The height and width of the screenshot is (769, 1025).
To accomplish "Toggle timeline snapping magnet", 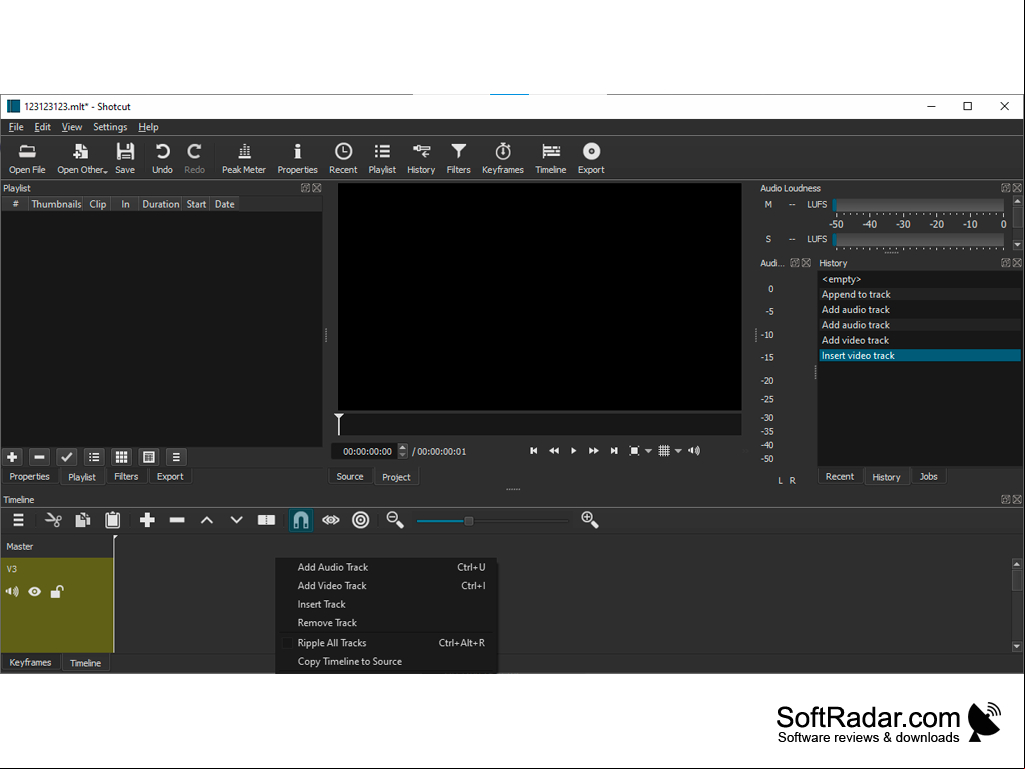I will pyautogui.click(x=301, y=521).
